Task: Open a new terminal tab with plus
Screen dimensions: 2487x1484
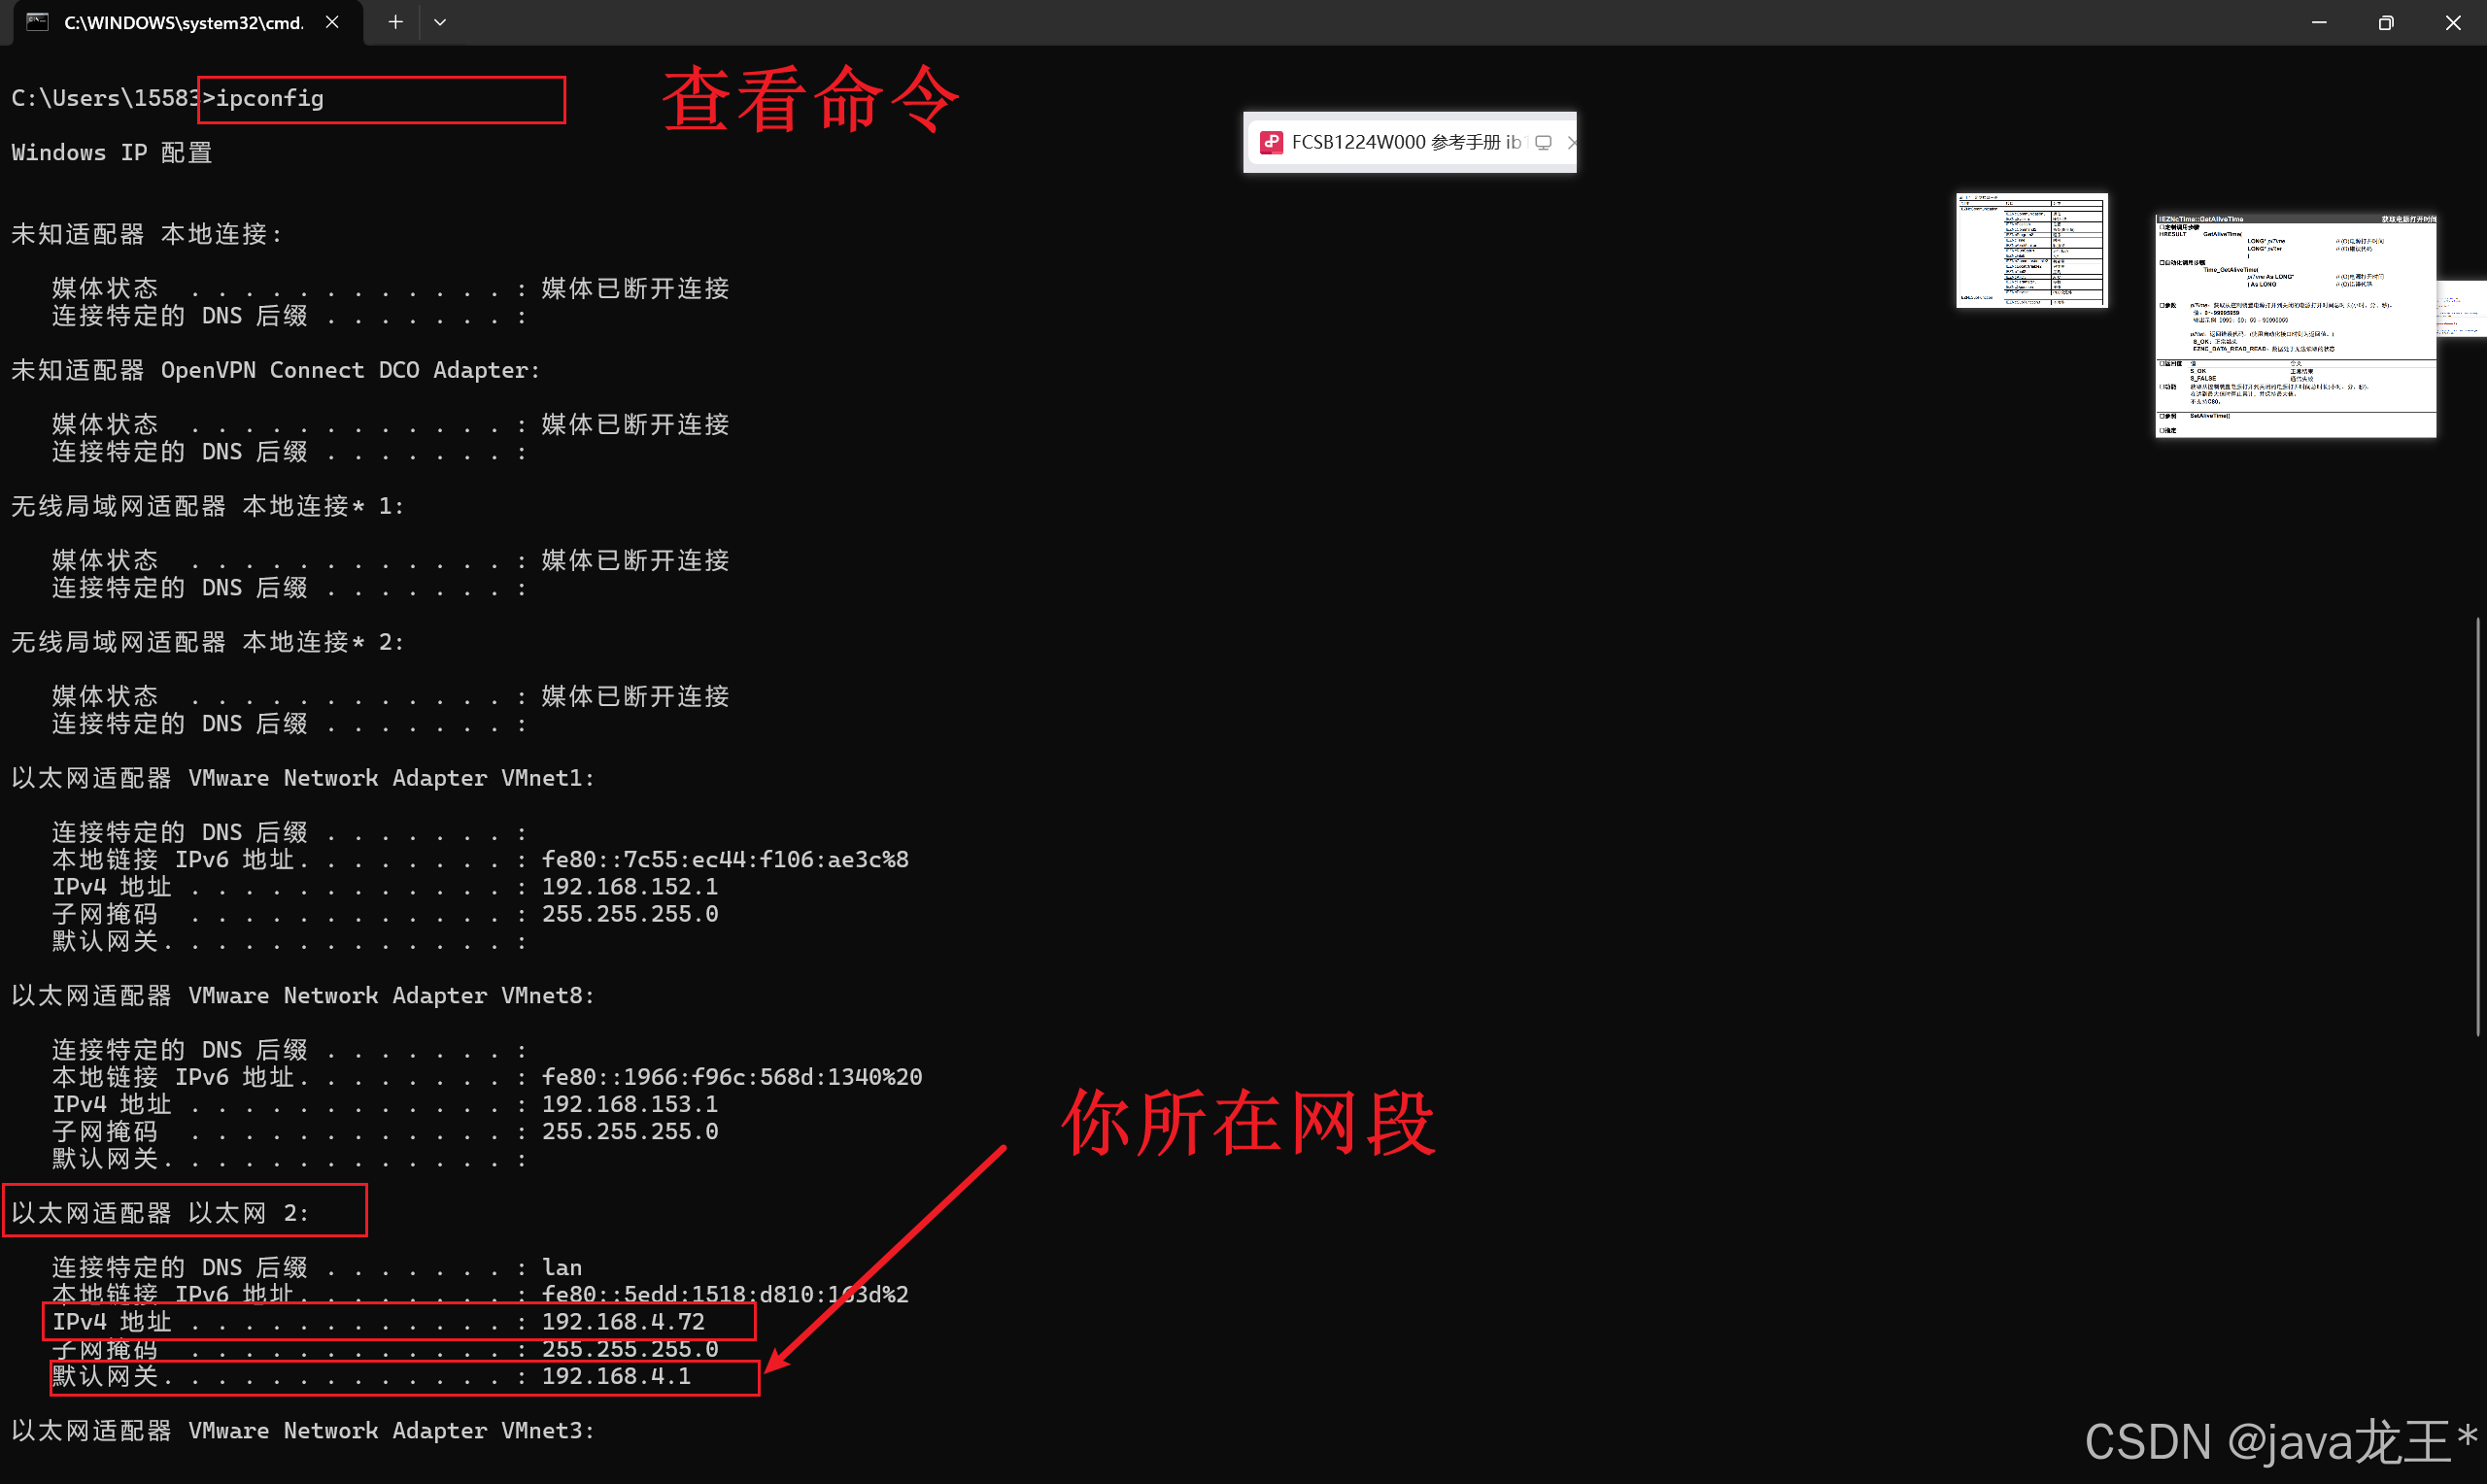Action: (x=395, y=22)
